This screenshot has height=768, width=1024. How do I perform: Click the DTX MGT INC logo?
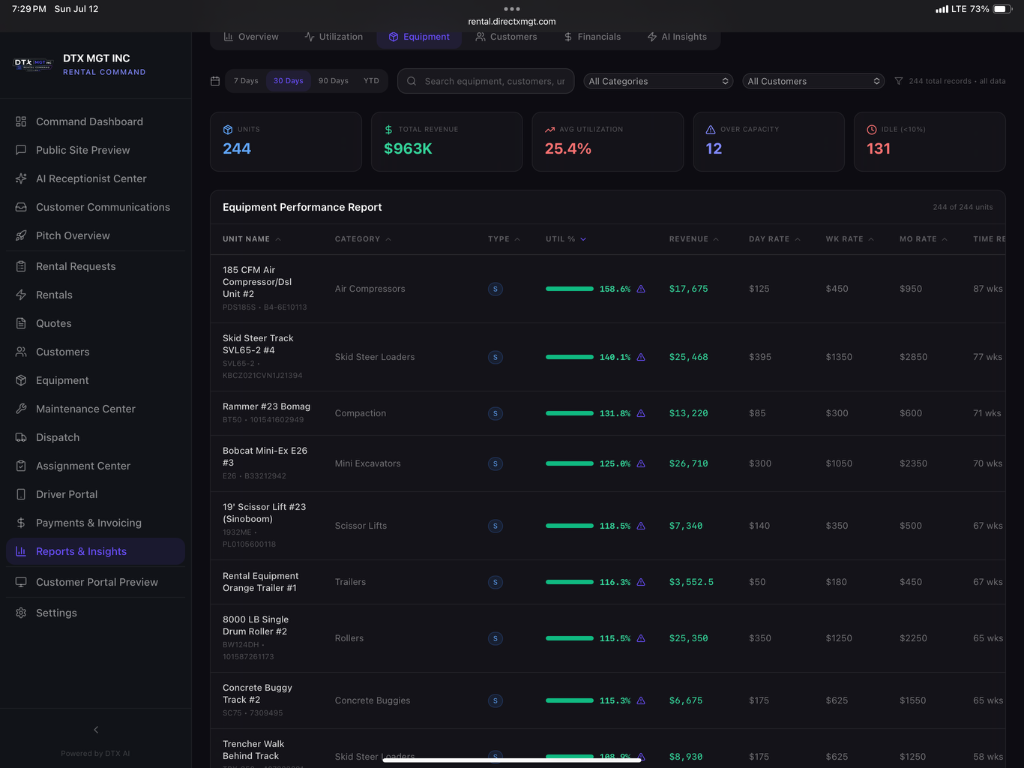click(x=33, y=64)
